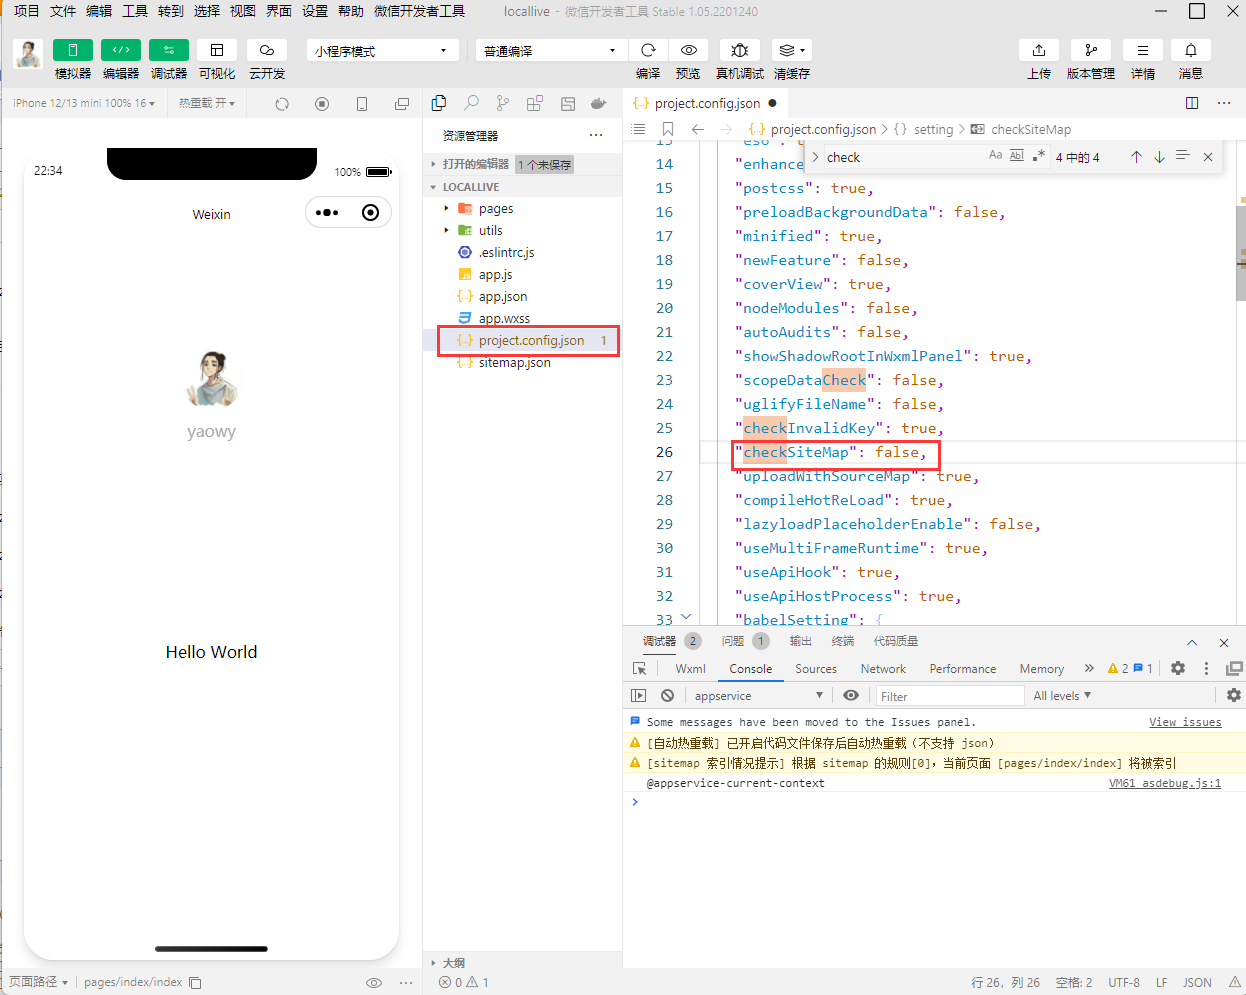Click the simulator capsule menu dots
Image resolution: width=1246 pixels, height=995 pixels.
click(327, 212)
